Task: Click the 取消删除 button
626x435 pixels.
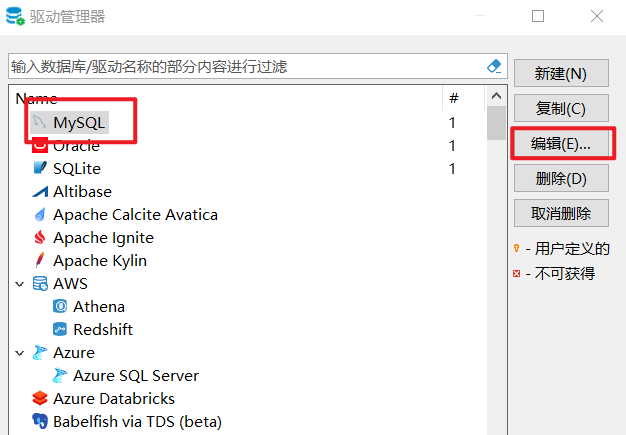Action: [x=561, y=213]
